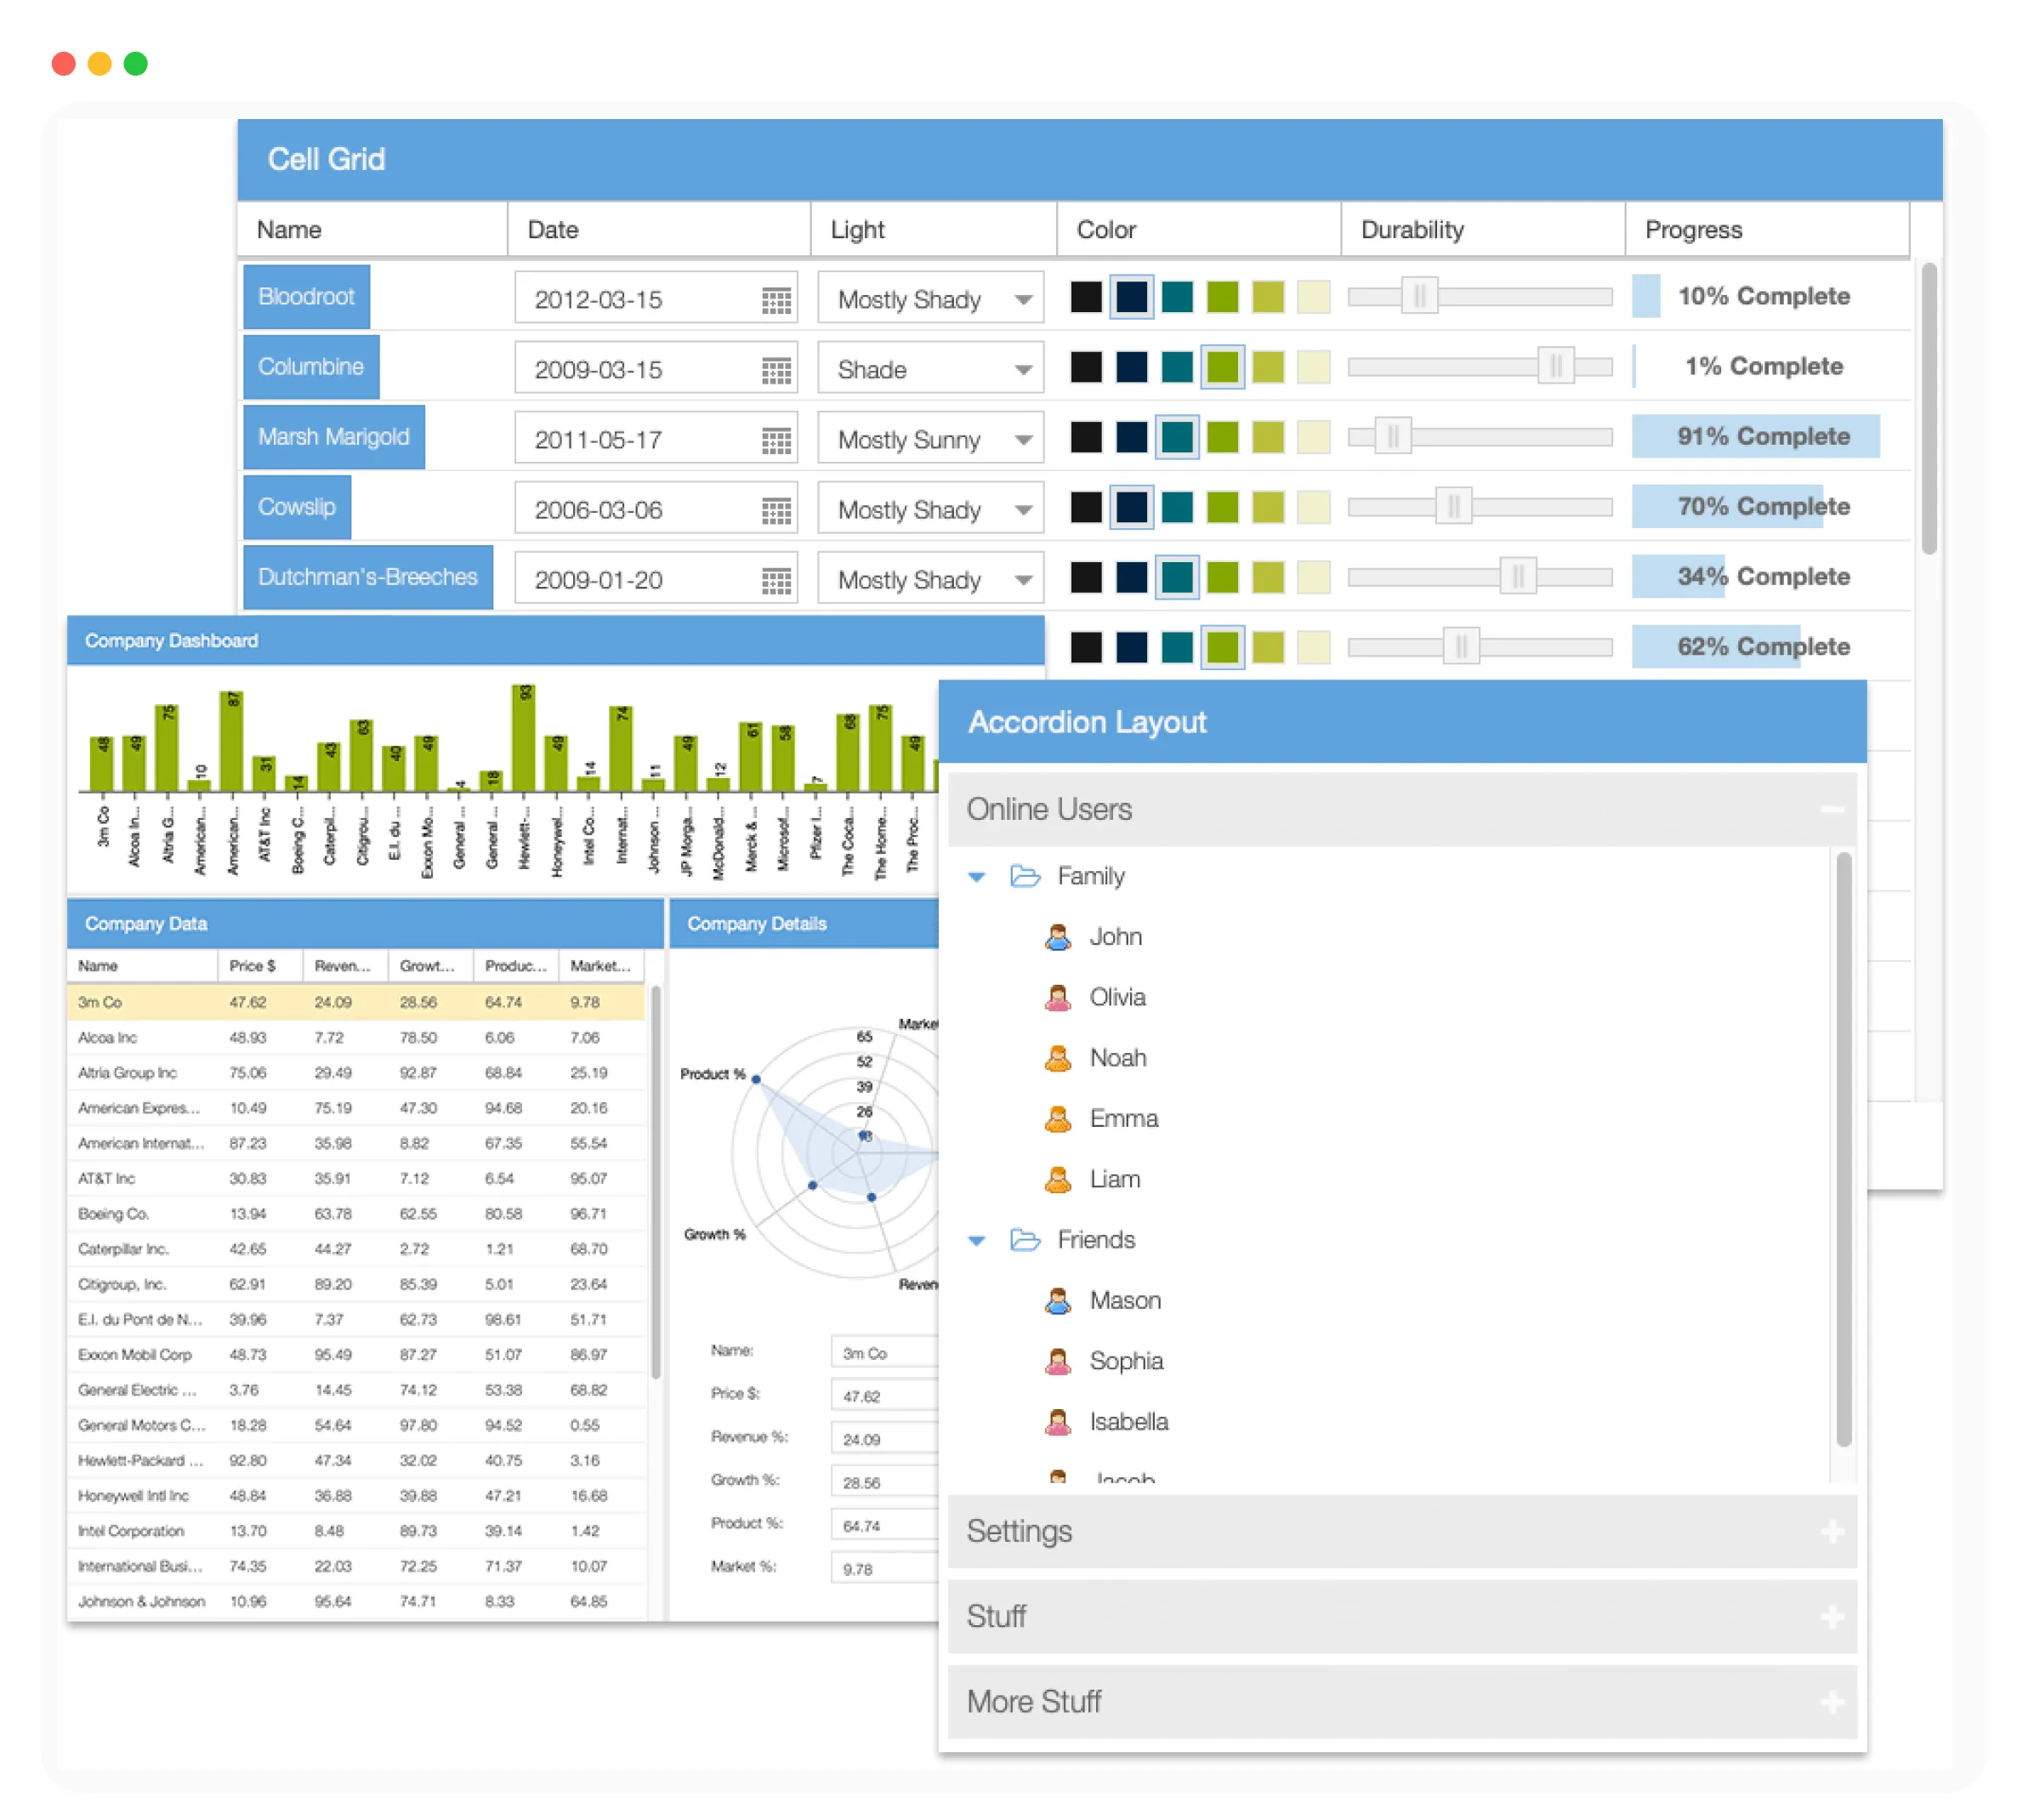Click the Family folder icon
This screenshot has height=1820, width=2034.
(x=1025, y=876)
